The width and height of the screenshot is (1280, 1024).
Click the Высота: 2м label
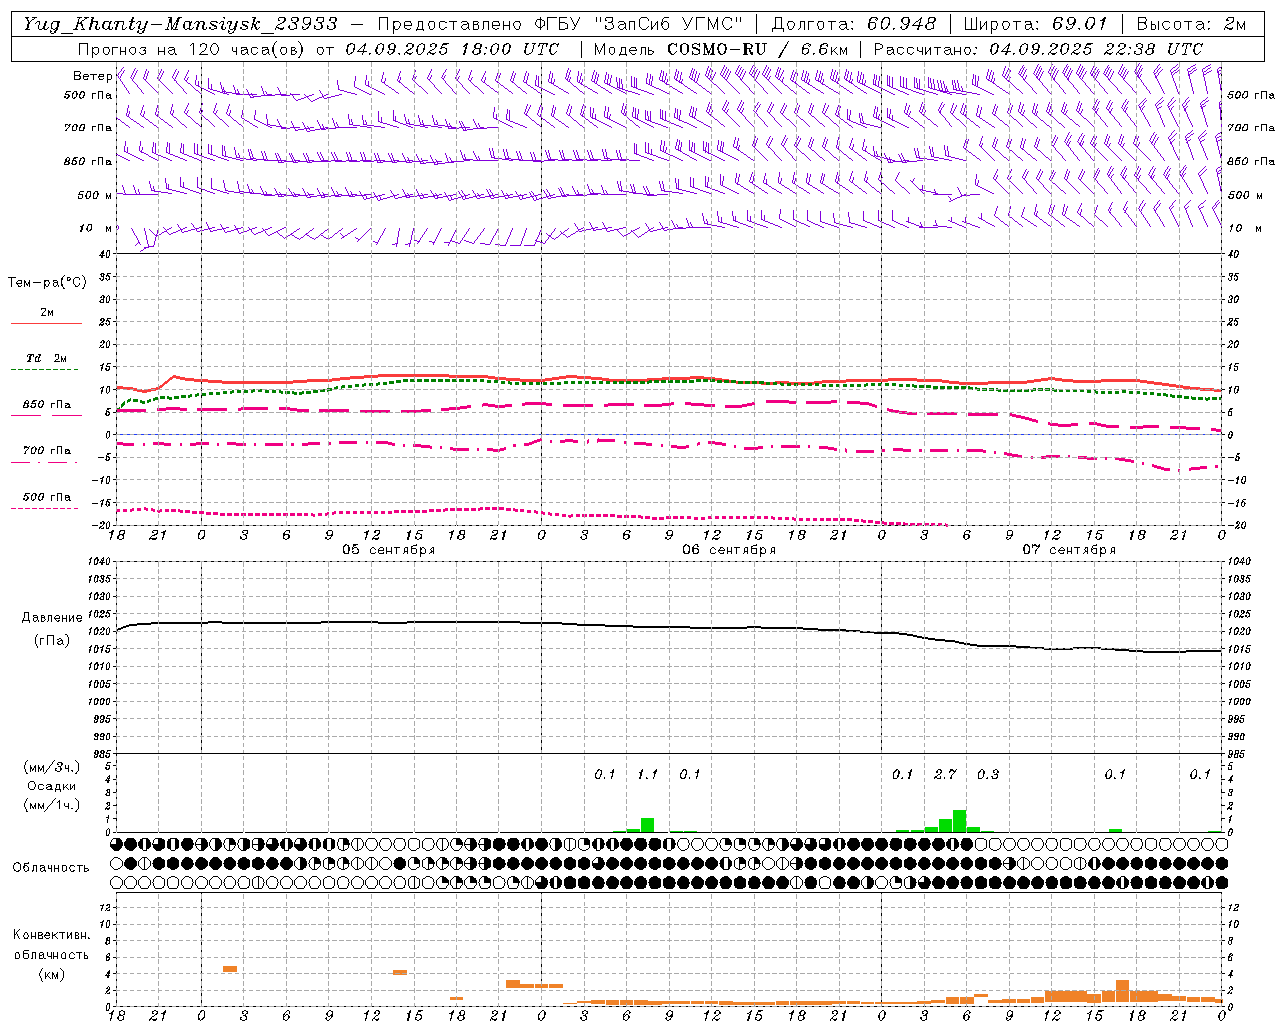1191,24
